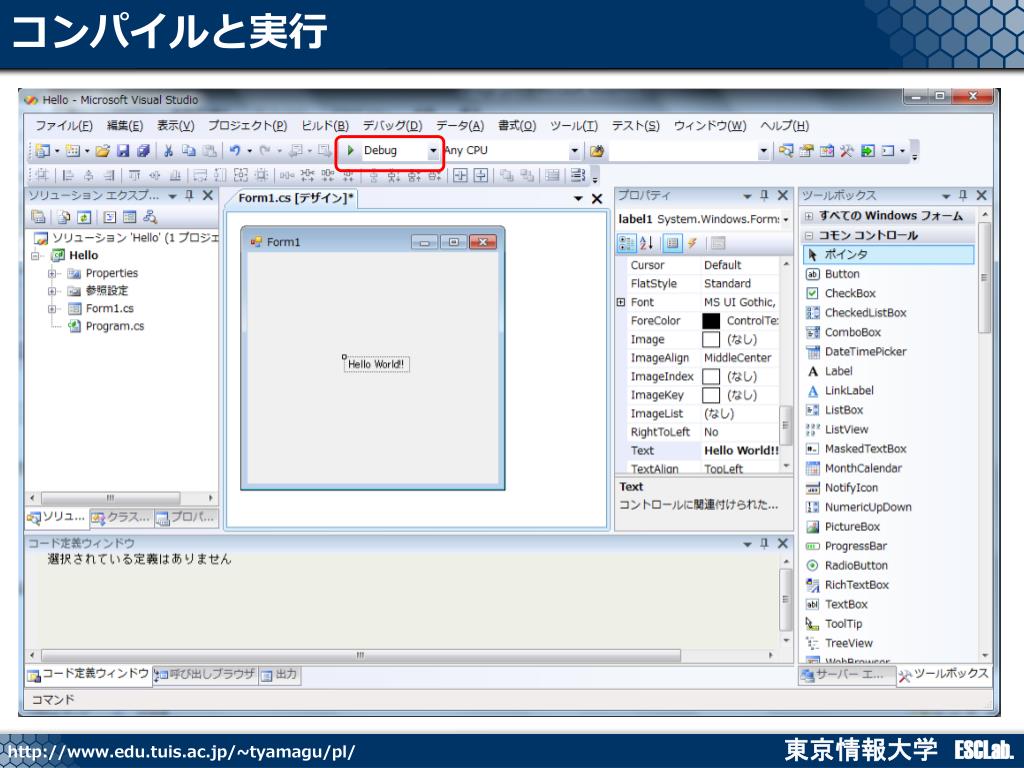Image resolution: width=1024 pixels, height=768 pixels.
Task: Expand the Form1.cs node in solution tree
Action: point(52,308)
